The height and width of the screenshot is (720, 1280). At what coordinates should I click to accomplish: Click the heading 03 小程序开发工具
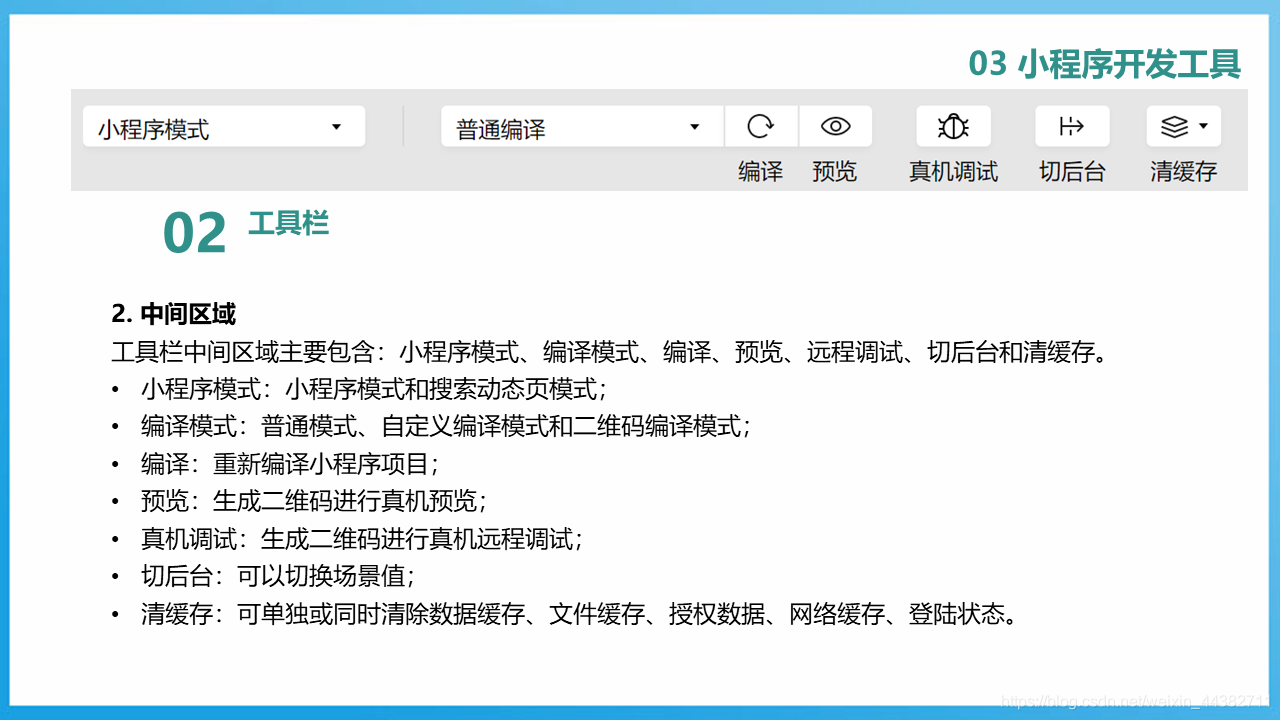(x=1105, y=64)
